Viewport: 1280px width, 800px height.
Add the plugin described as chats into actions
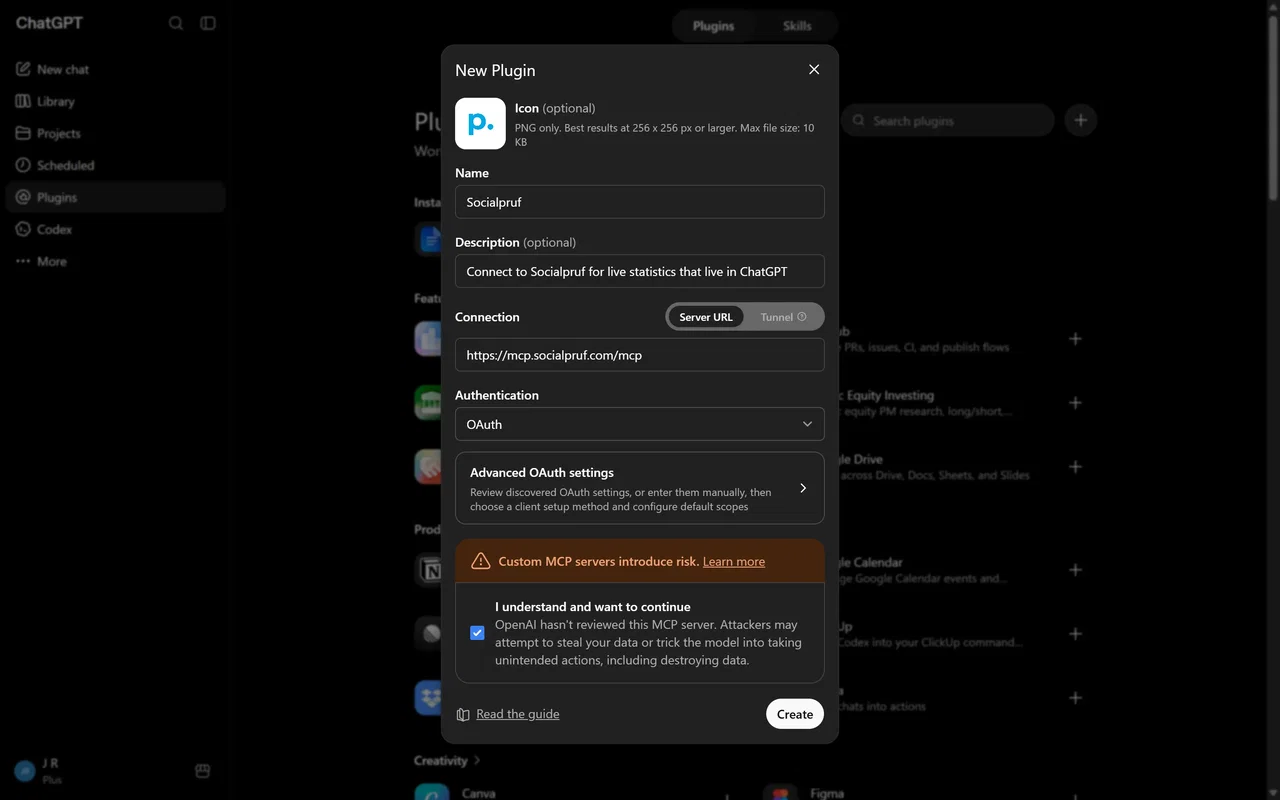pos(1075,697)
